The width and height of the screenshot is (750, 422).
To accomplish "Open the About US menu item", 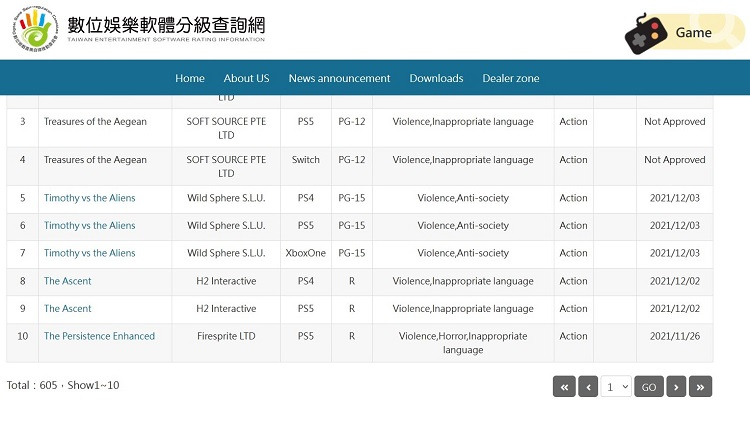I will tap(246, 78).
